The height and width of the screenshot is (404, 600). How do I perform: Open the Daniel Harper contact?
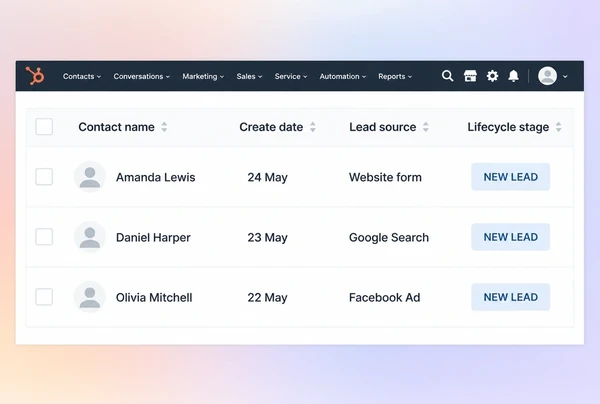point(153,237)
